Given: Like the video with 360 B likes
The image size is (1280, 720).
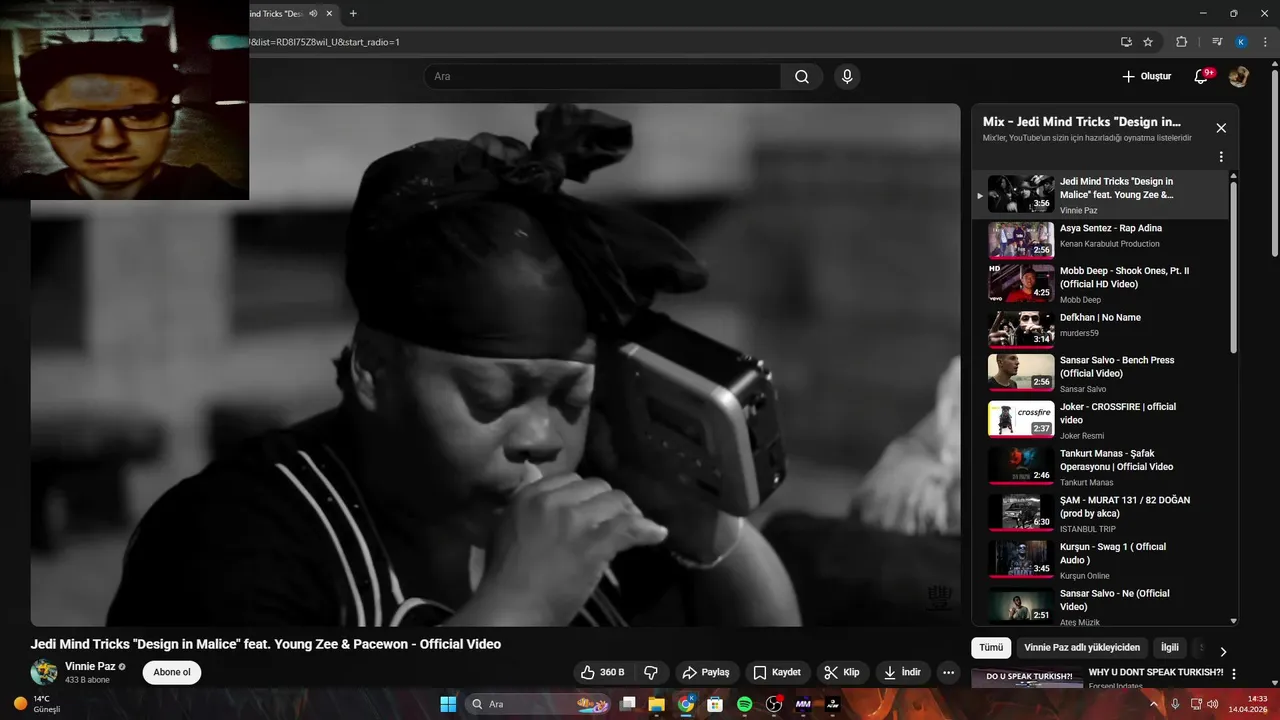Looking at the screenshot, I should [x=602, y=673].
